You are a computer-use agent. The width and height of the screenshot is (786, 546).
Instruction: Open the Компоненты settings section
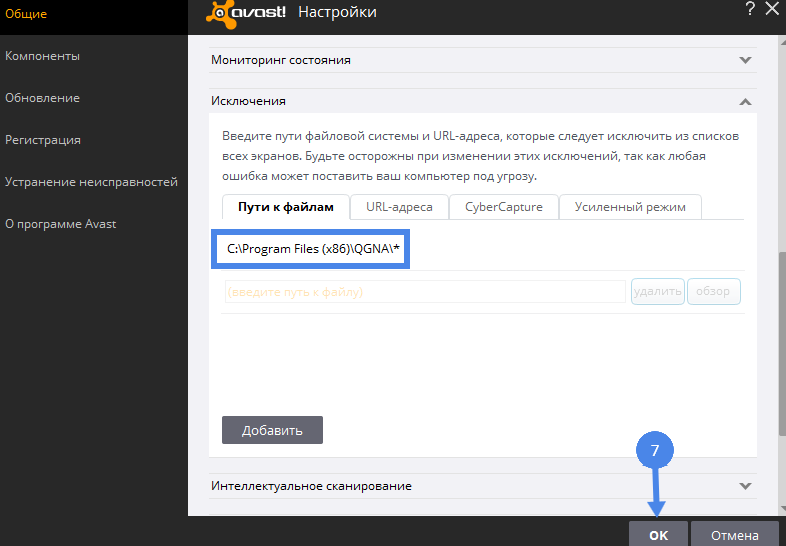[43, 56]
